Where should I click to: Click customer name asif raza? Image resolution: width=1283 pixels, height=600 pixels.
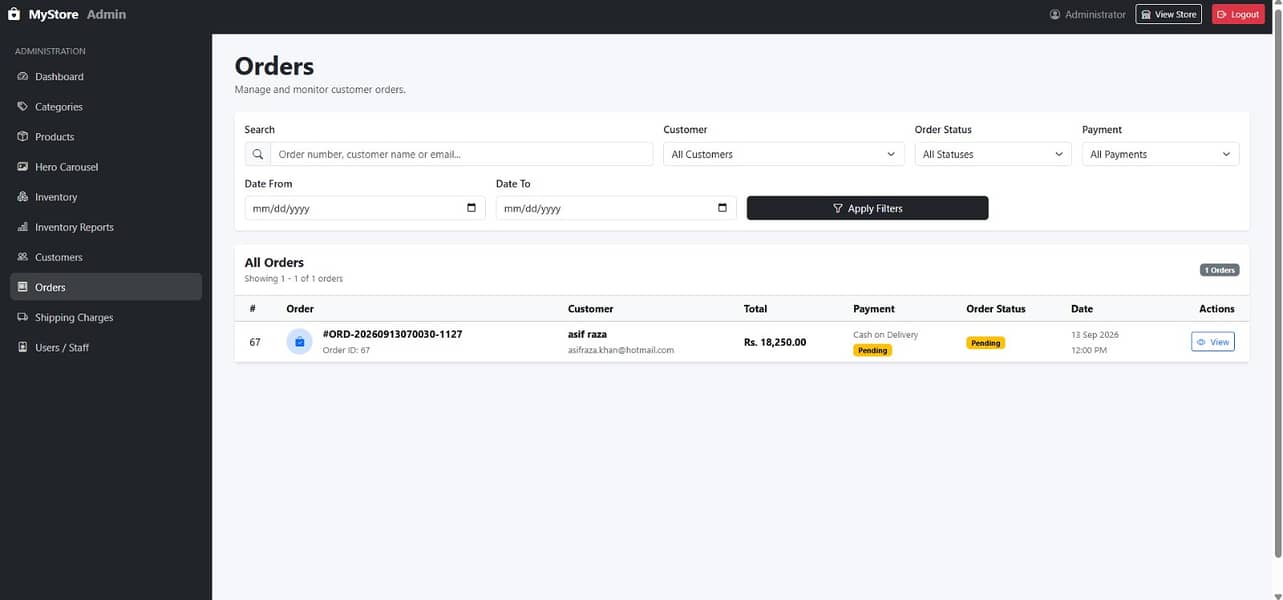point(587,334)
